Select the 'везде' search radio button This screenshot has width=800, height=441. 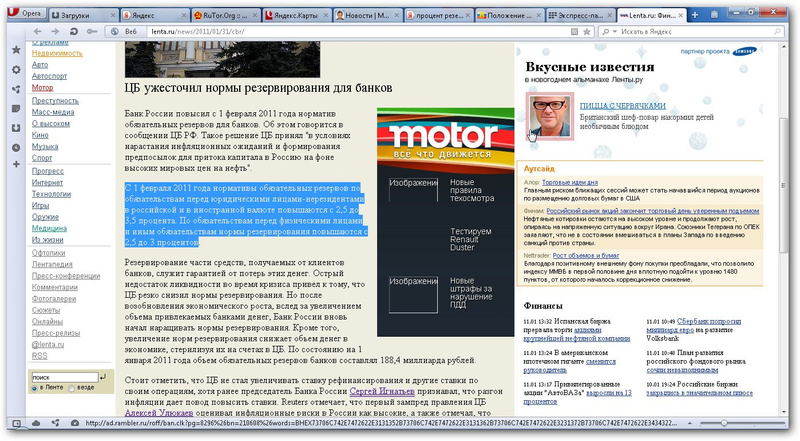coord(71,387)
